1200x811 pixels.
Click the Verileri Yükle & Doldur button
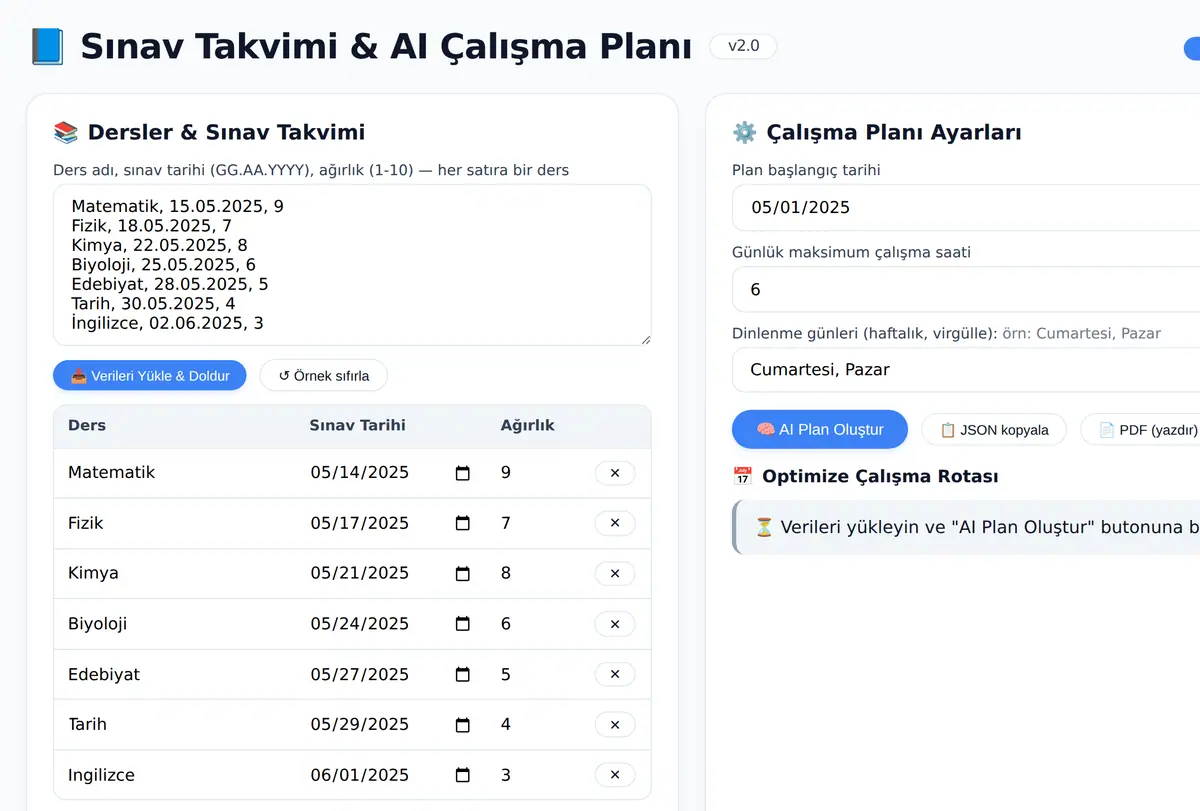point(150,376)
